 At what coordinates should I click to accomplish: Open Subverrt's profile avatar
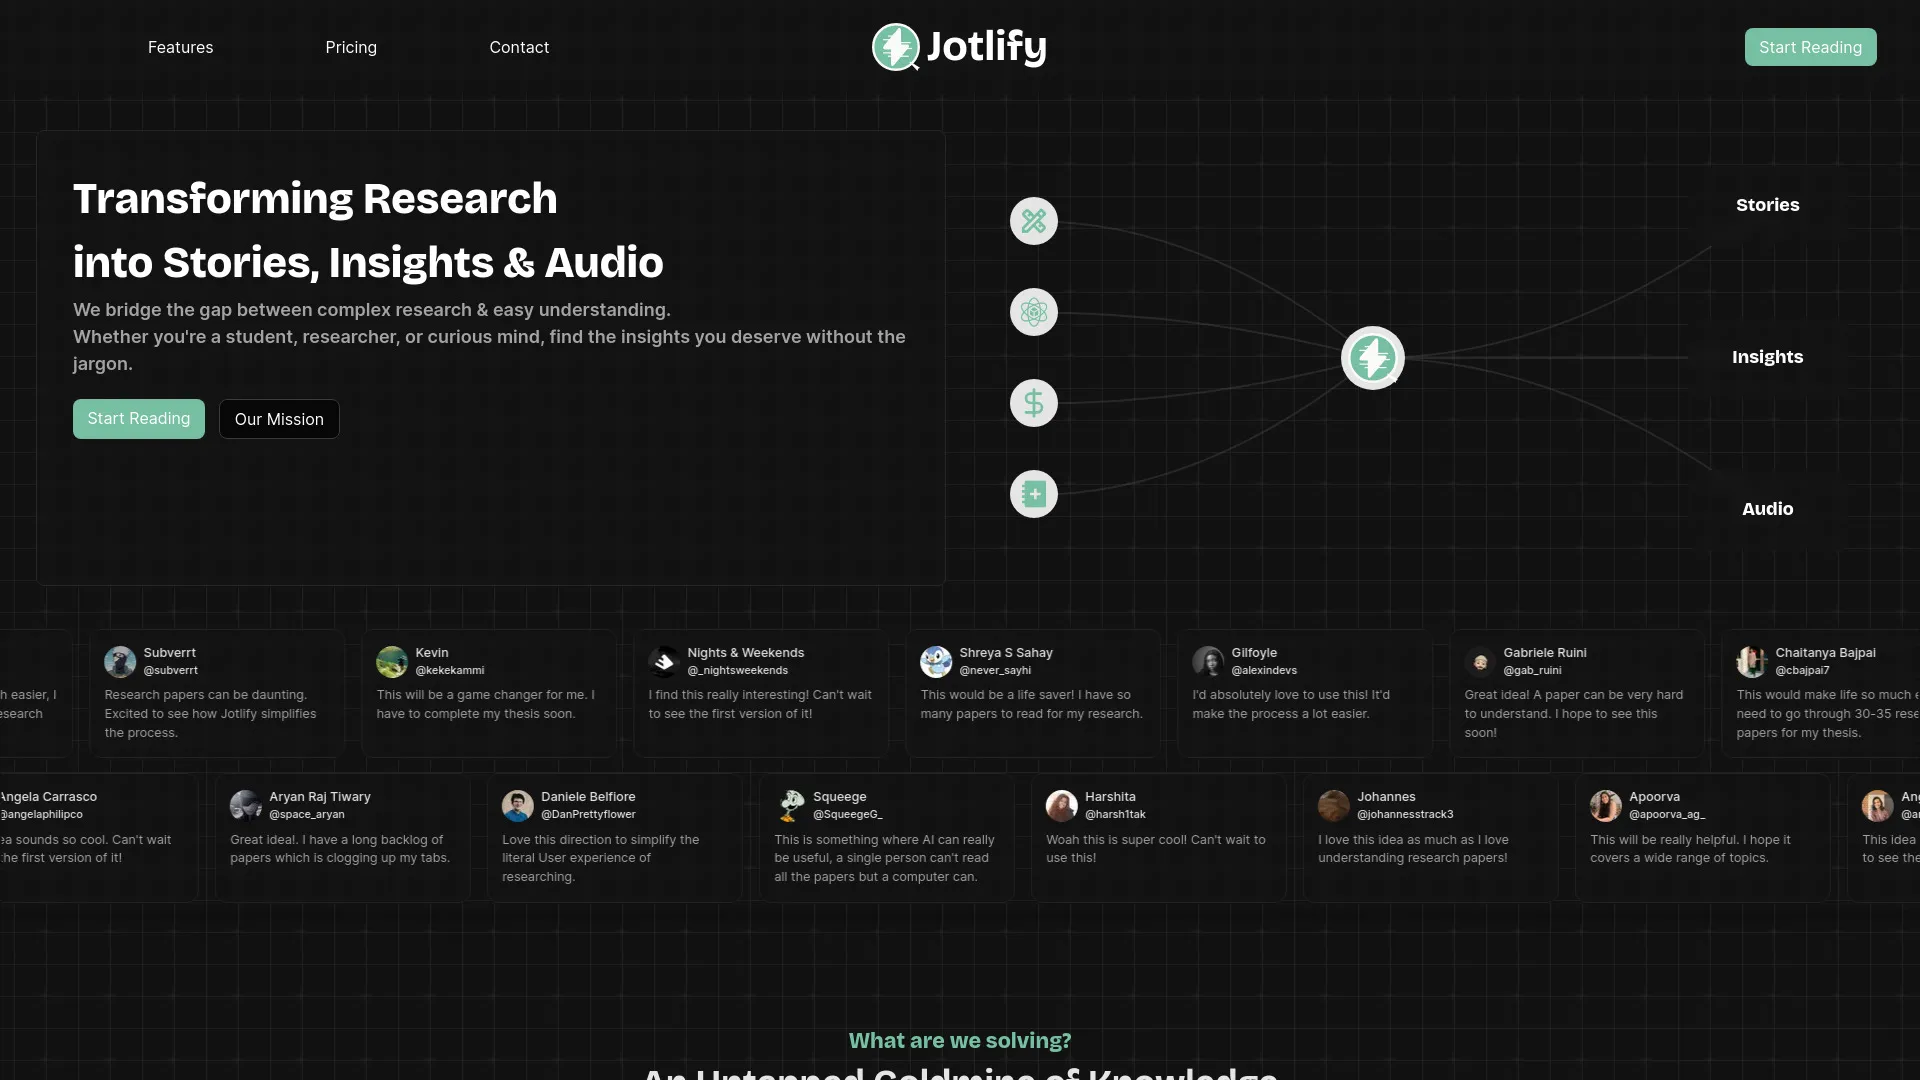click(x=119, y=662)
